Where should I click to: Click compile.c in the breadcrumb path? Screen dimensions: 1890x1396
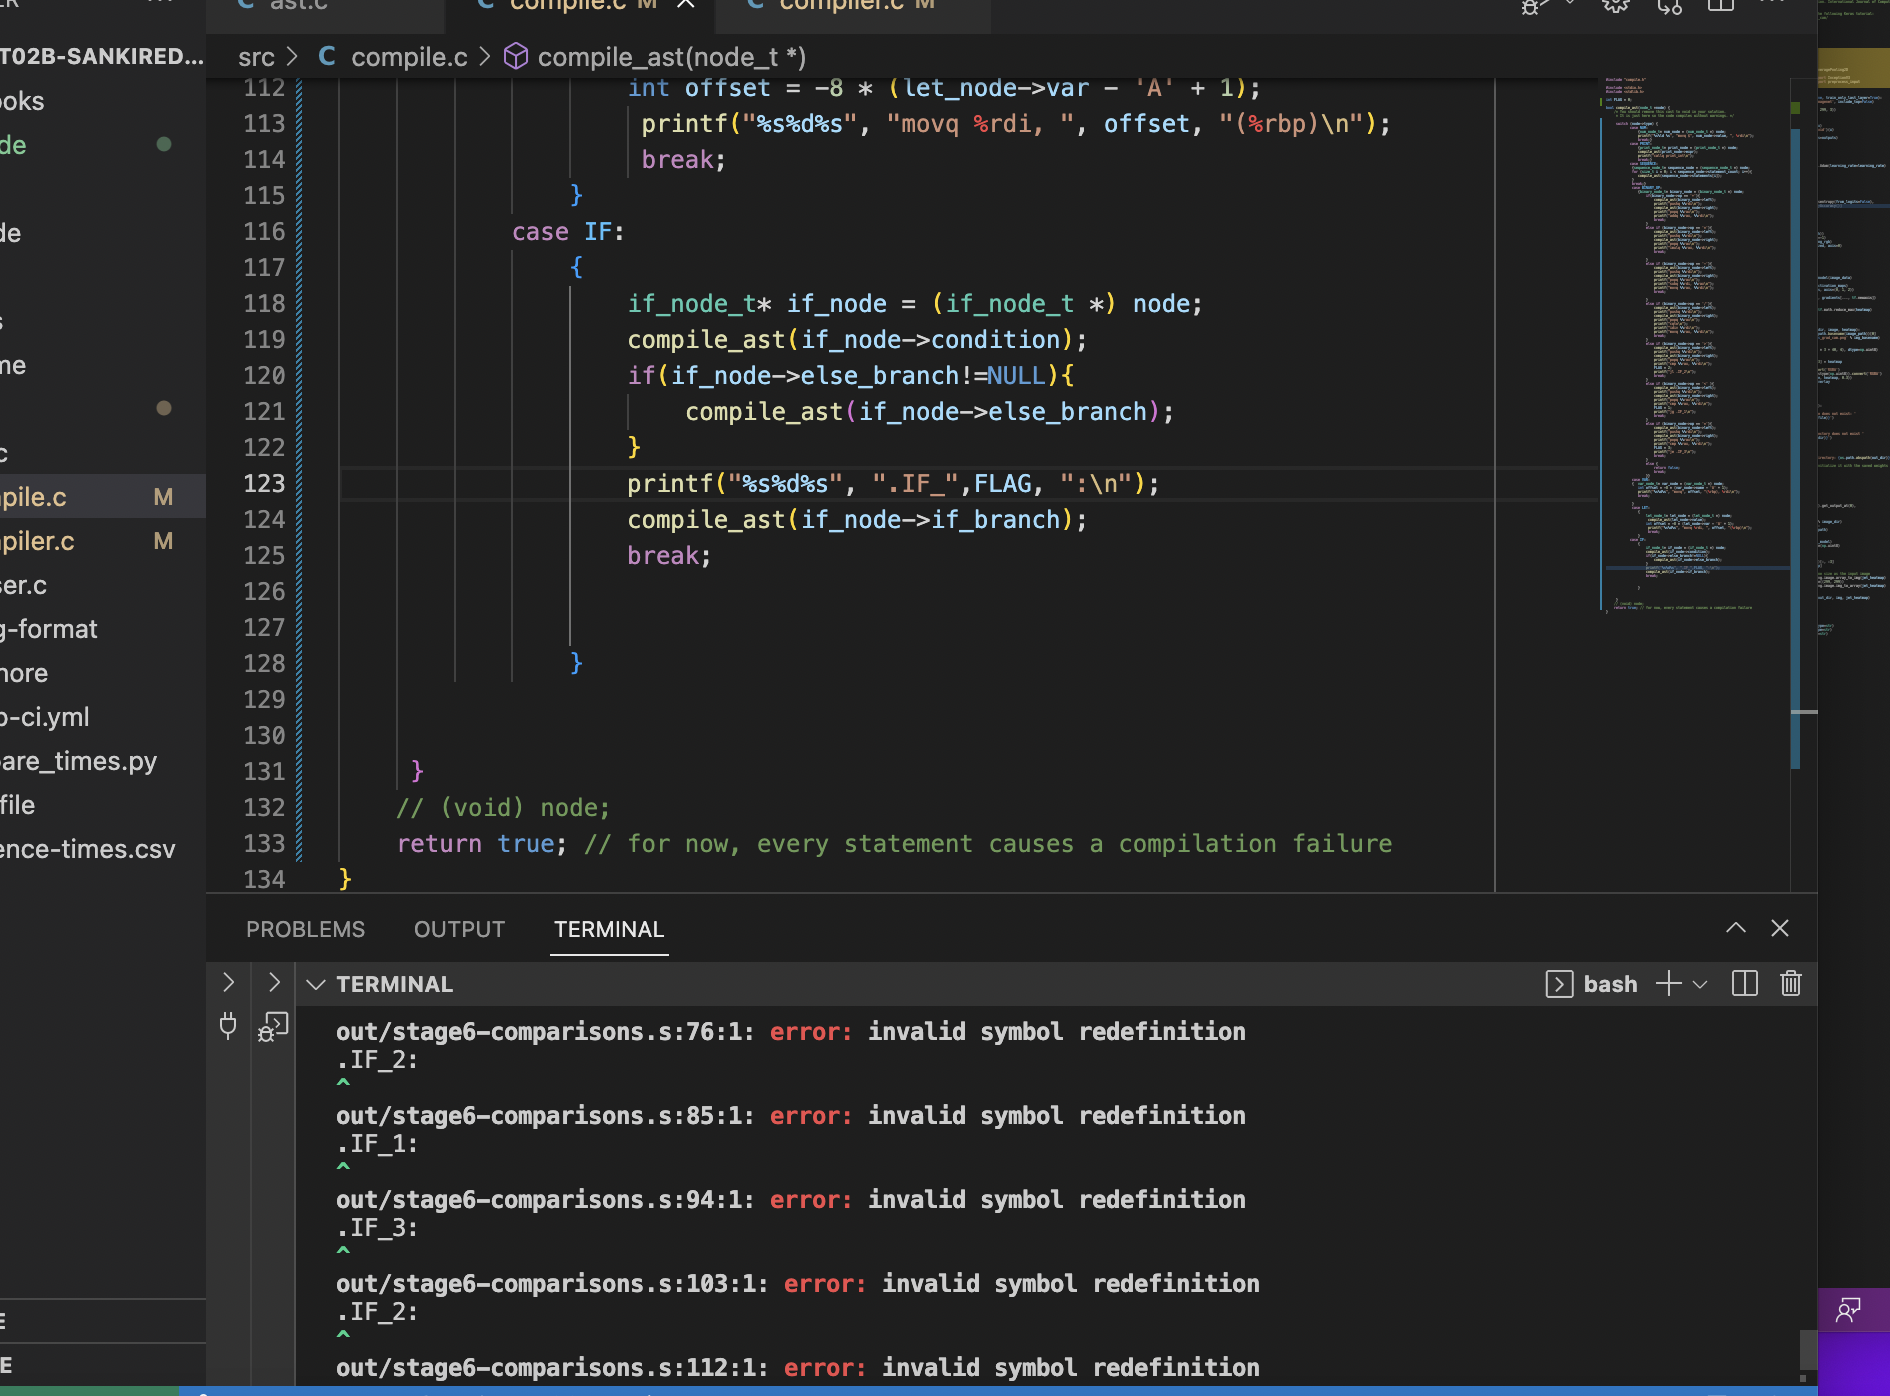click(x=408, y=57)
